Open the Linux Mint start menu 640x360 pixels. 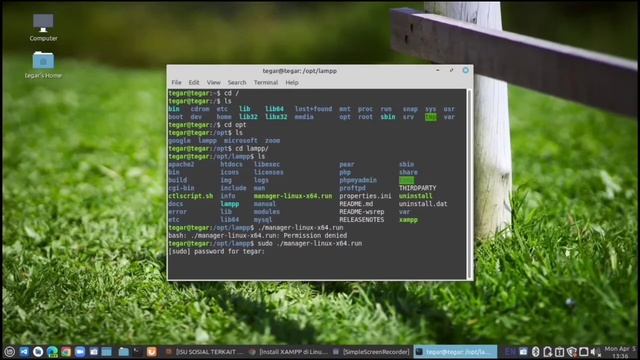click(9, 351)
